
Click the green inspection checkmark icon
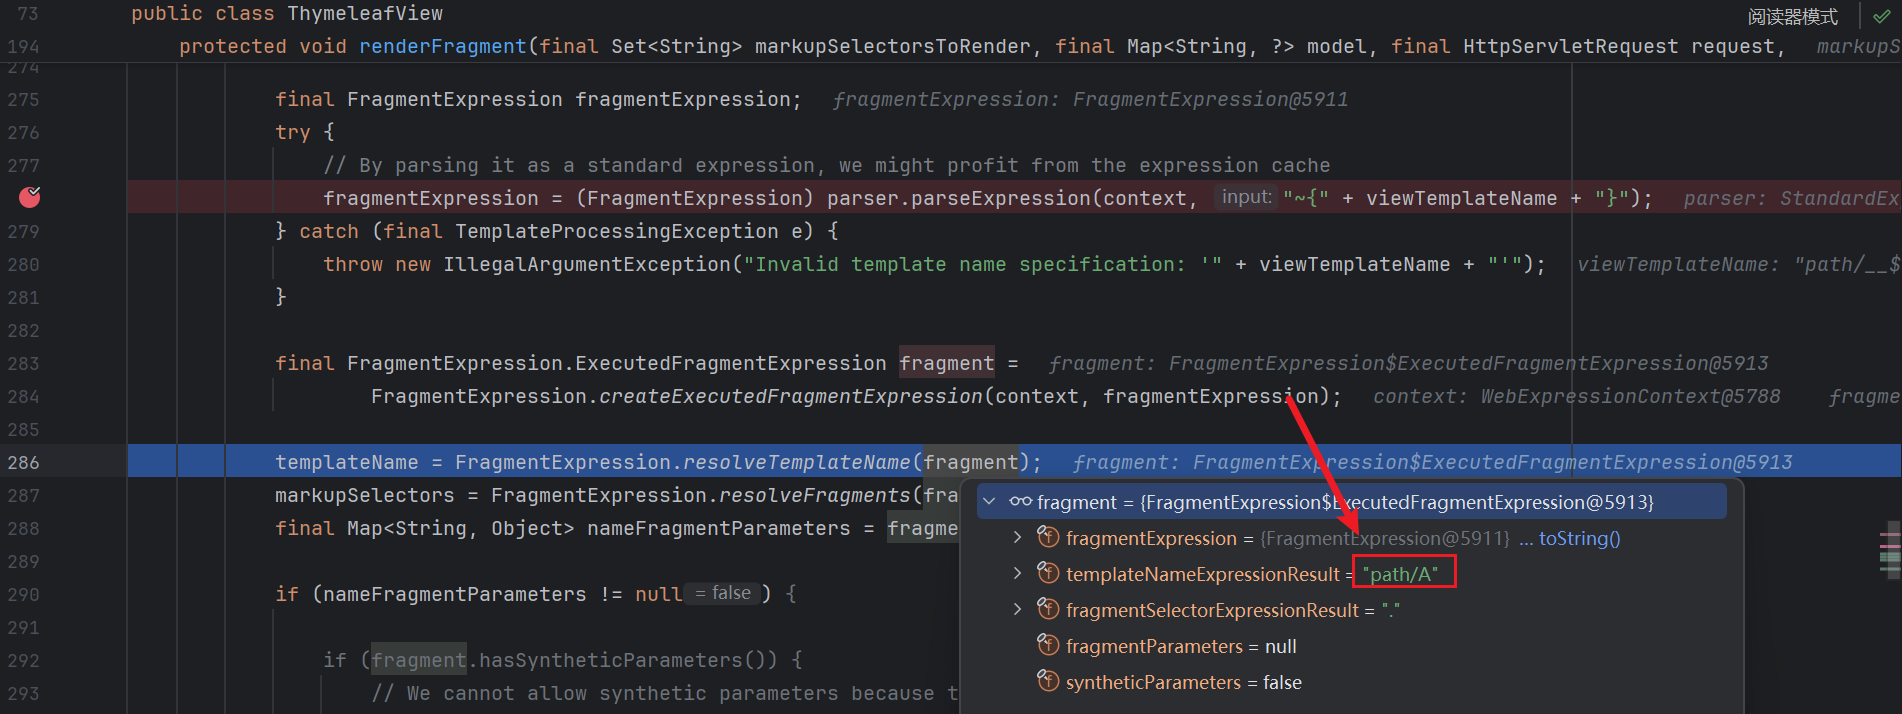point(1881,16)
